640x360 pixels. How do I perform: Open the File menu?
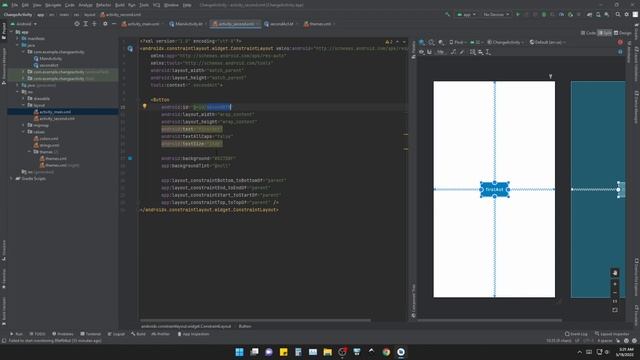coord(15,5)
